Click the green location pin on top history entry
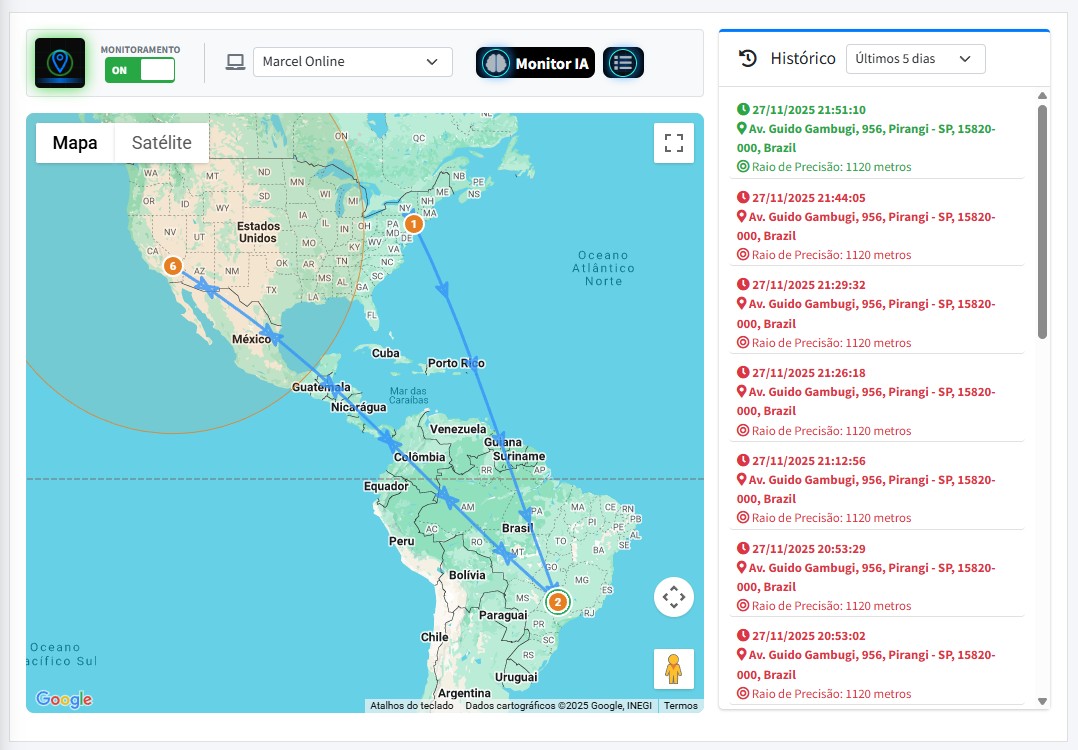This screenshot has width=1078, height=750. coord(742,128)
